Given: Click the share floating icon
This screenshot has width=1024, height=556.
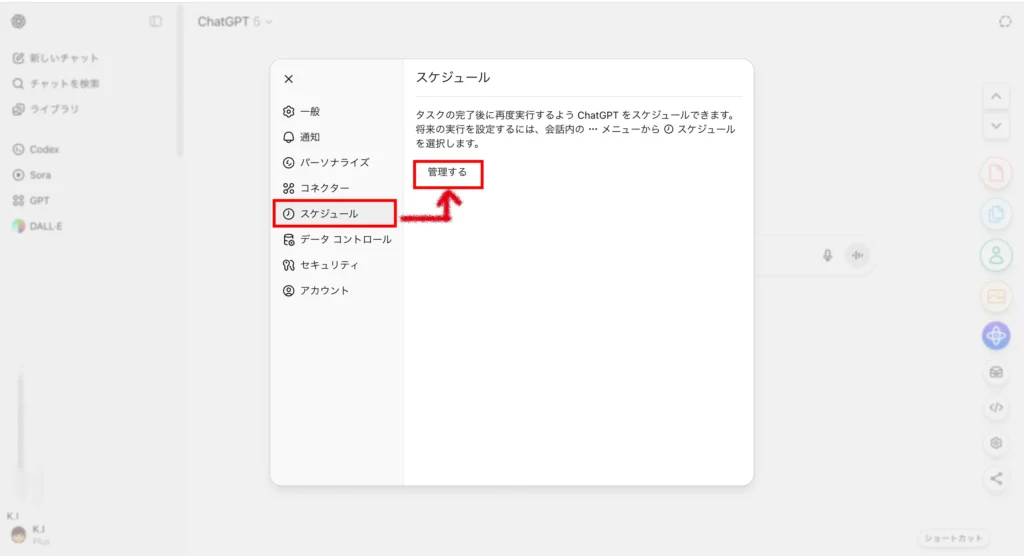Looking at the screenshot, I should pos(996,479).
